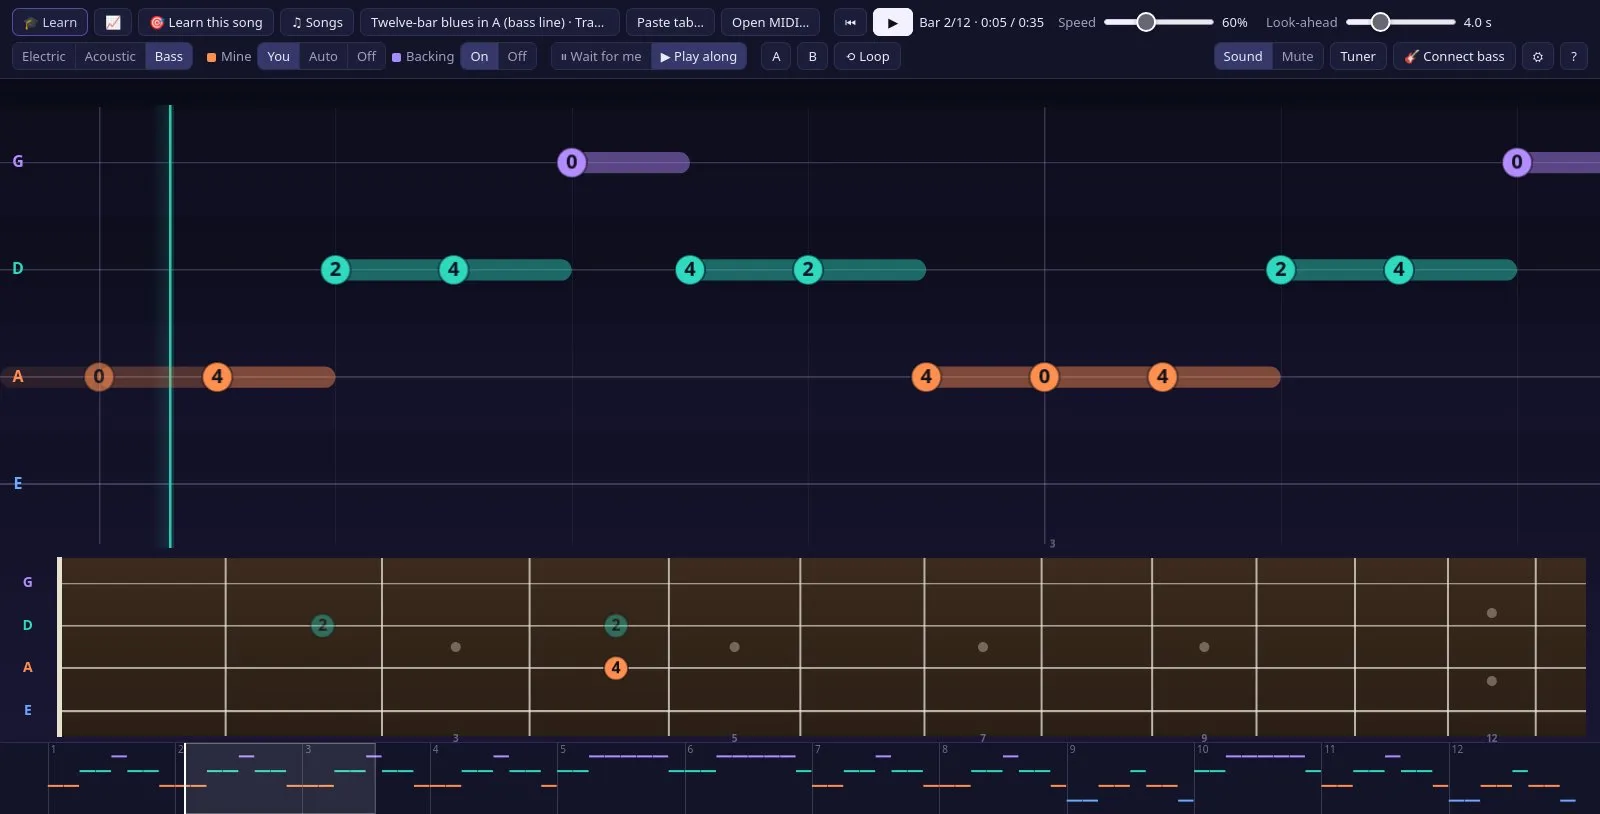Select the Sound option
The height and width of the screenshot is (814, 1600).
tap(1243, 56)
